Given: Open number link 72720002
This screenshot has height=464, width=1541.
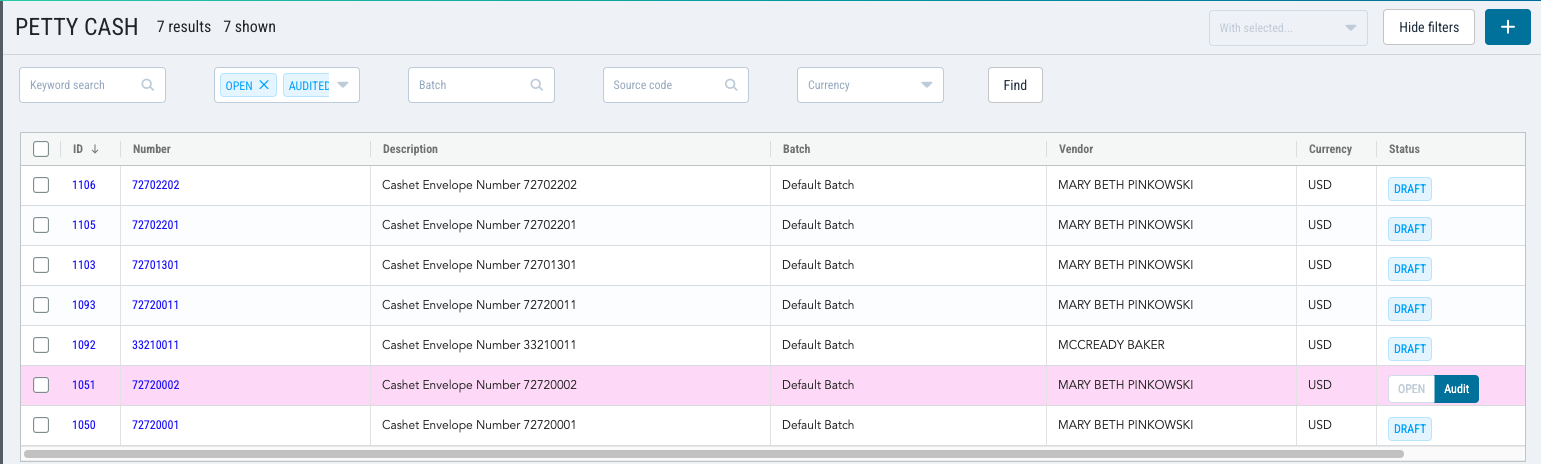Looking at the screenshot, I should point(156,385).
